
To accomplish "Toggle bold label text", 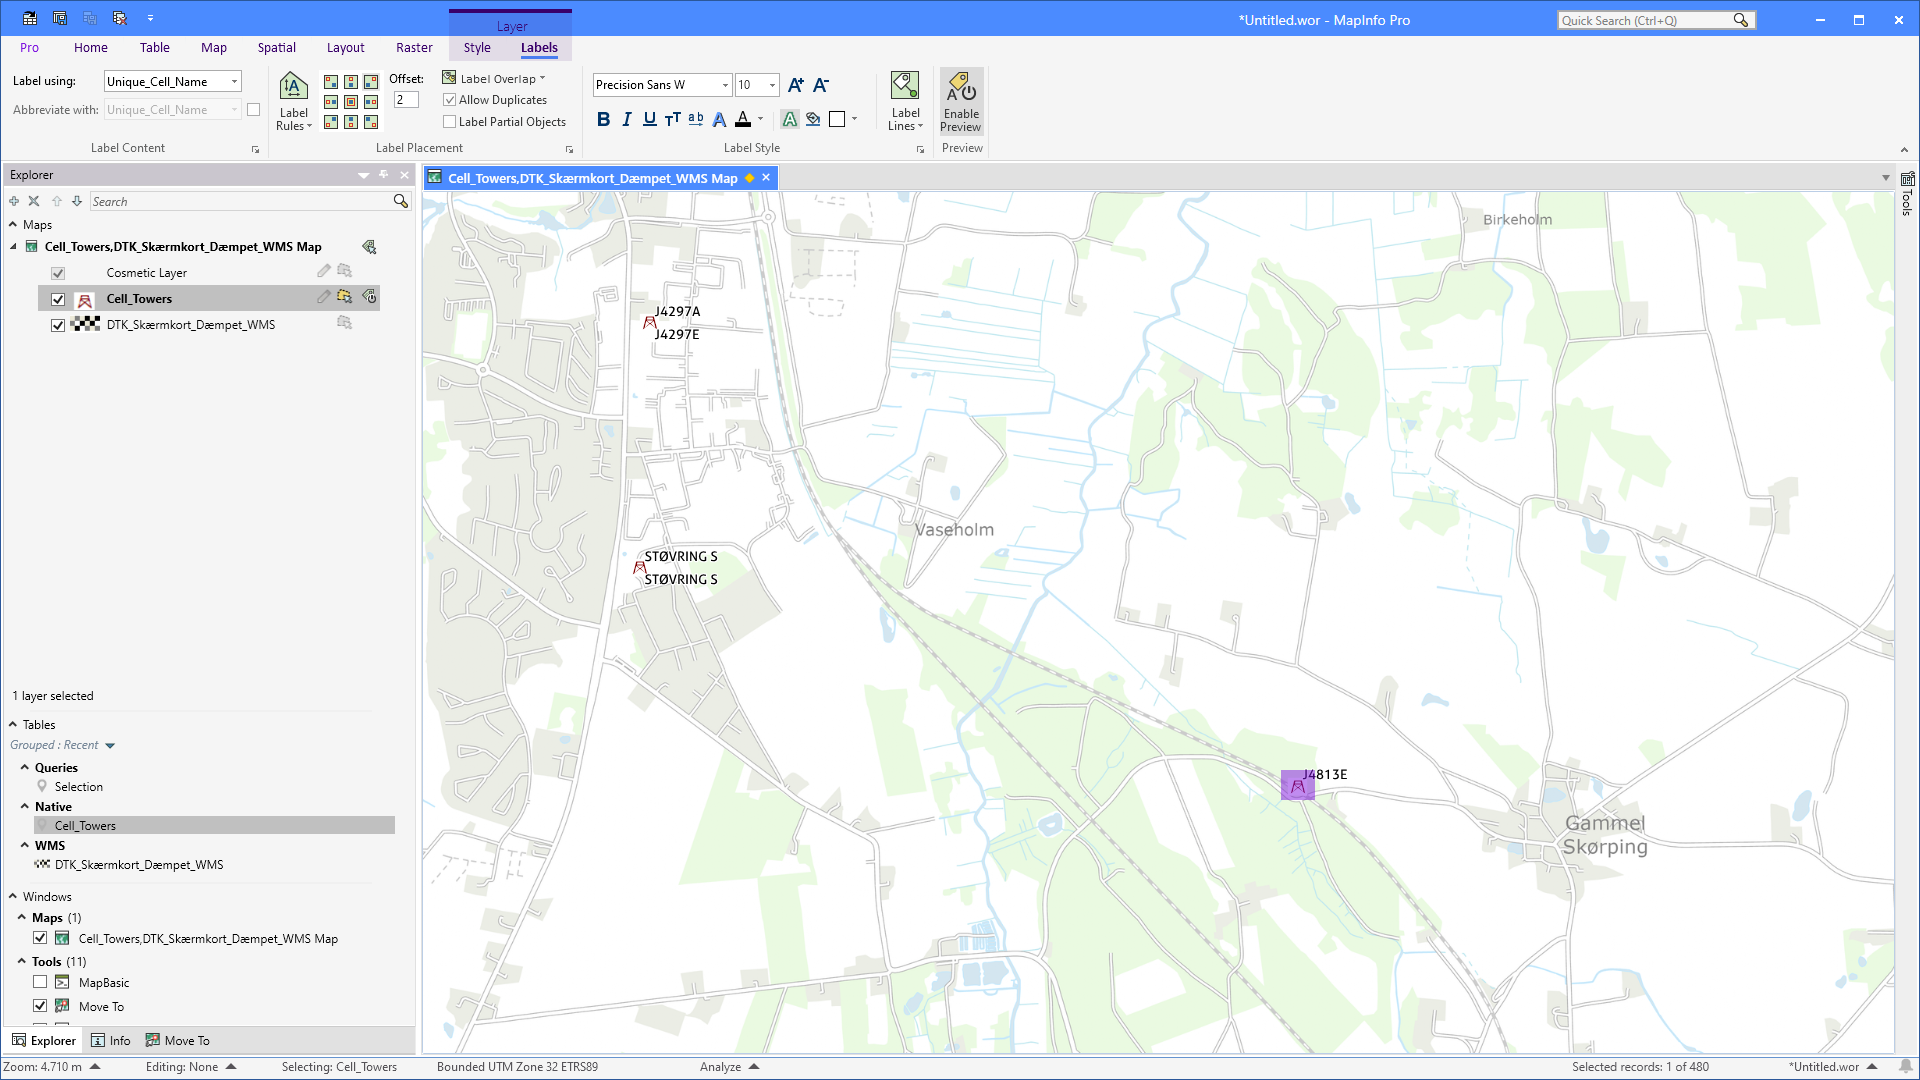I will point(603,119).
